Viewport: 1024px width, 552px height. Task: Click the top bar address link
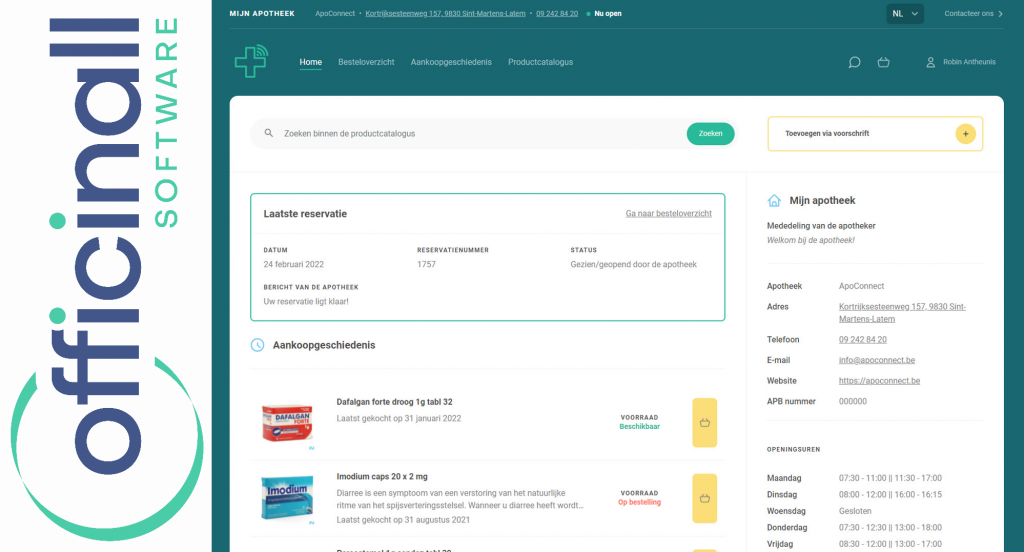coord(445,14)
